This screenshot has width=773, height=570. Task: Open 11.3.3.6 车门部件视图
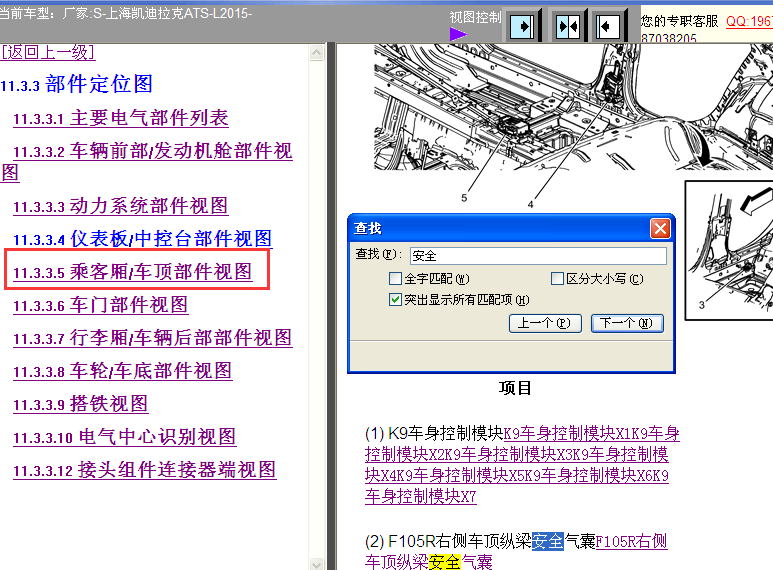[101, 305]
